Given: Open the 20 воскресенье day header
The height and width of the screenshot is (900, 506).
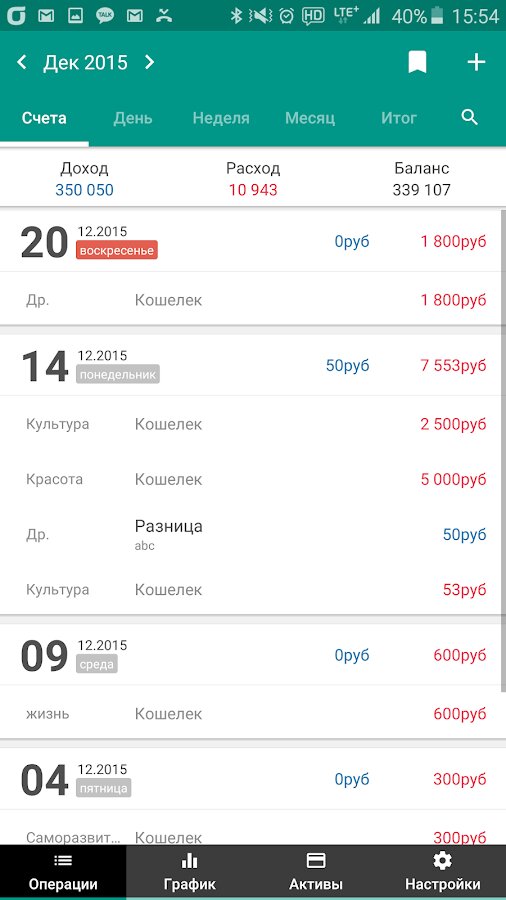Looking at the screenshot, I should tap(253, 241).
